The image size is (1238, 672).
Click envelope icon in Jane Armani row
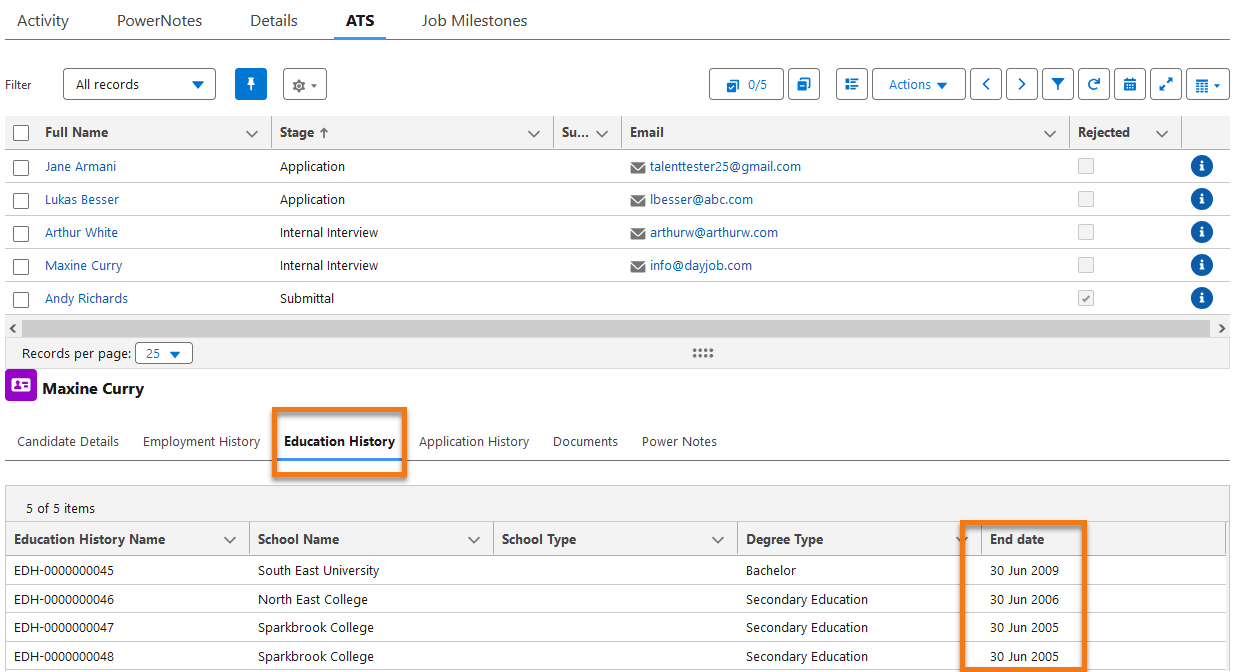point(638,168)
